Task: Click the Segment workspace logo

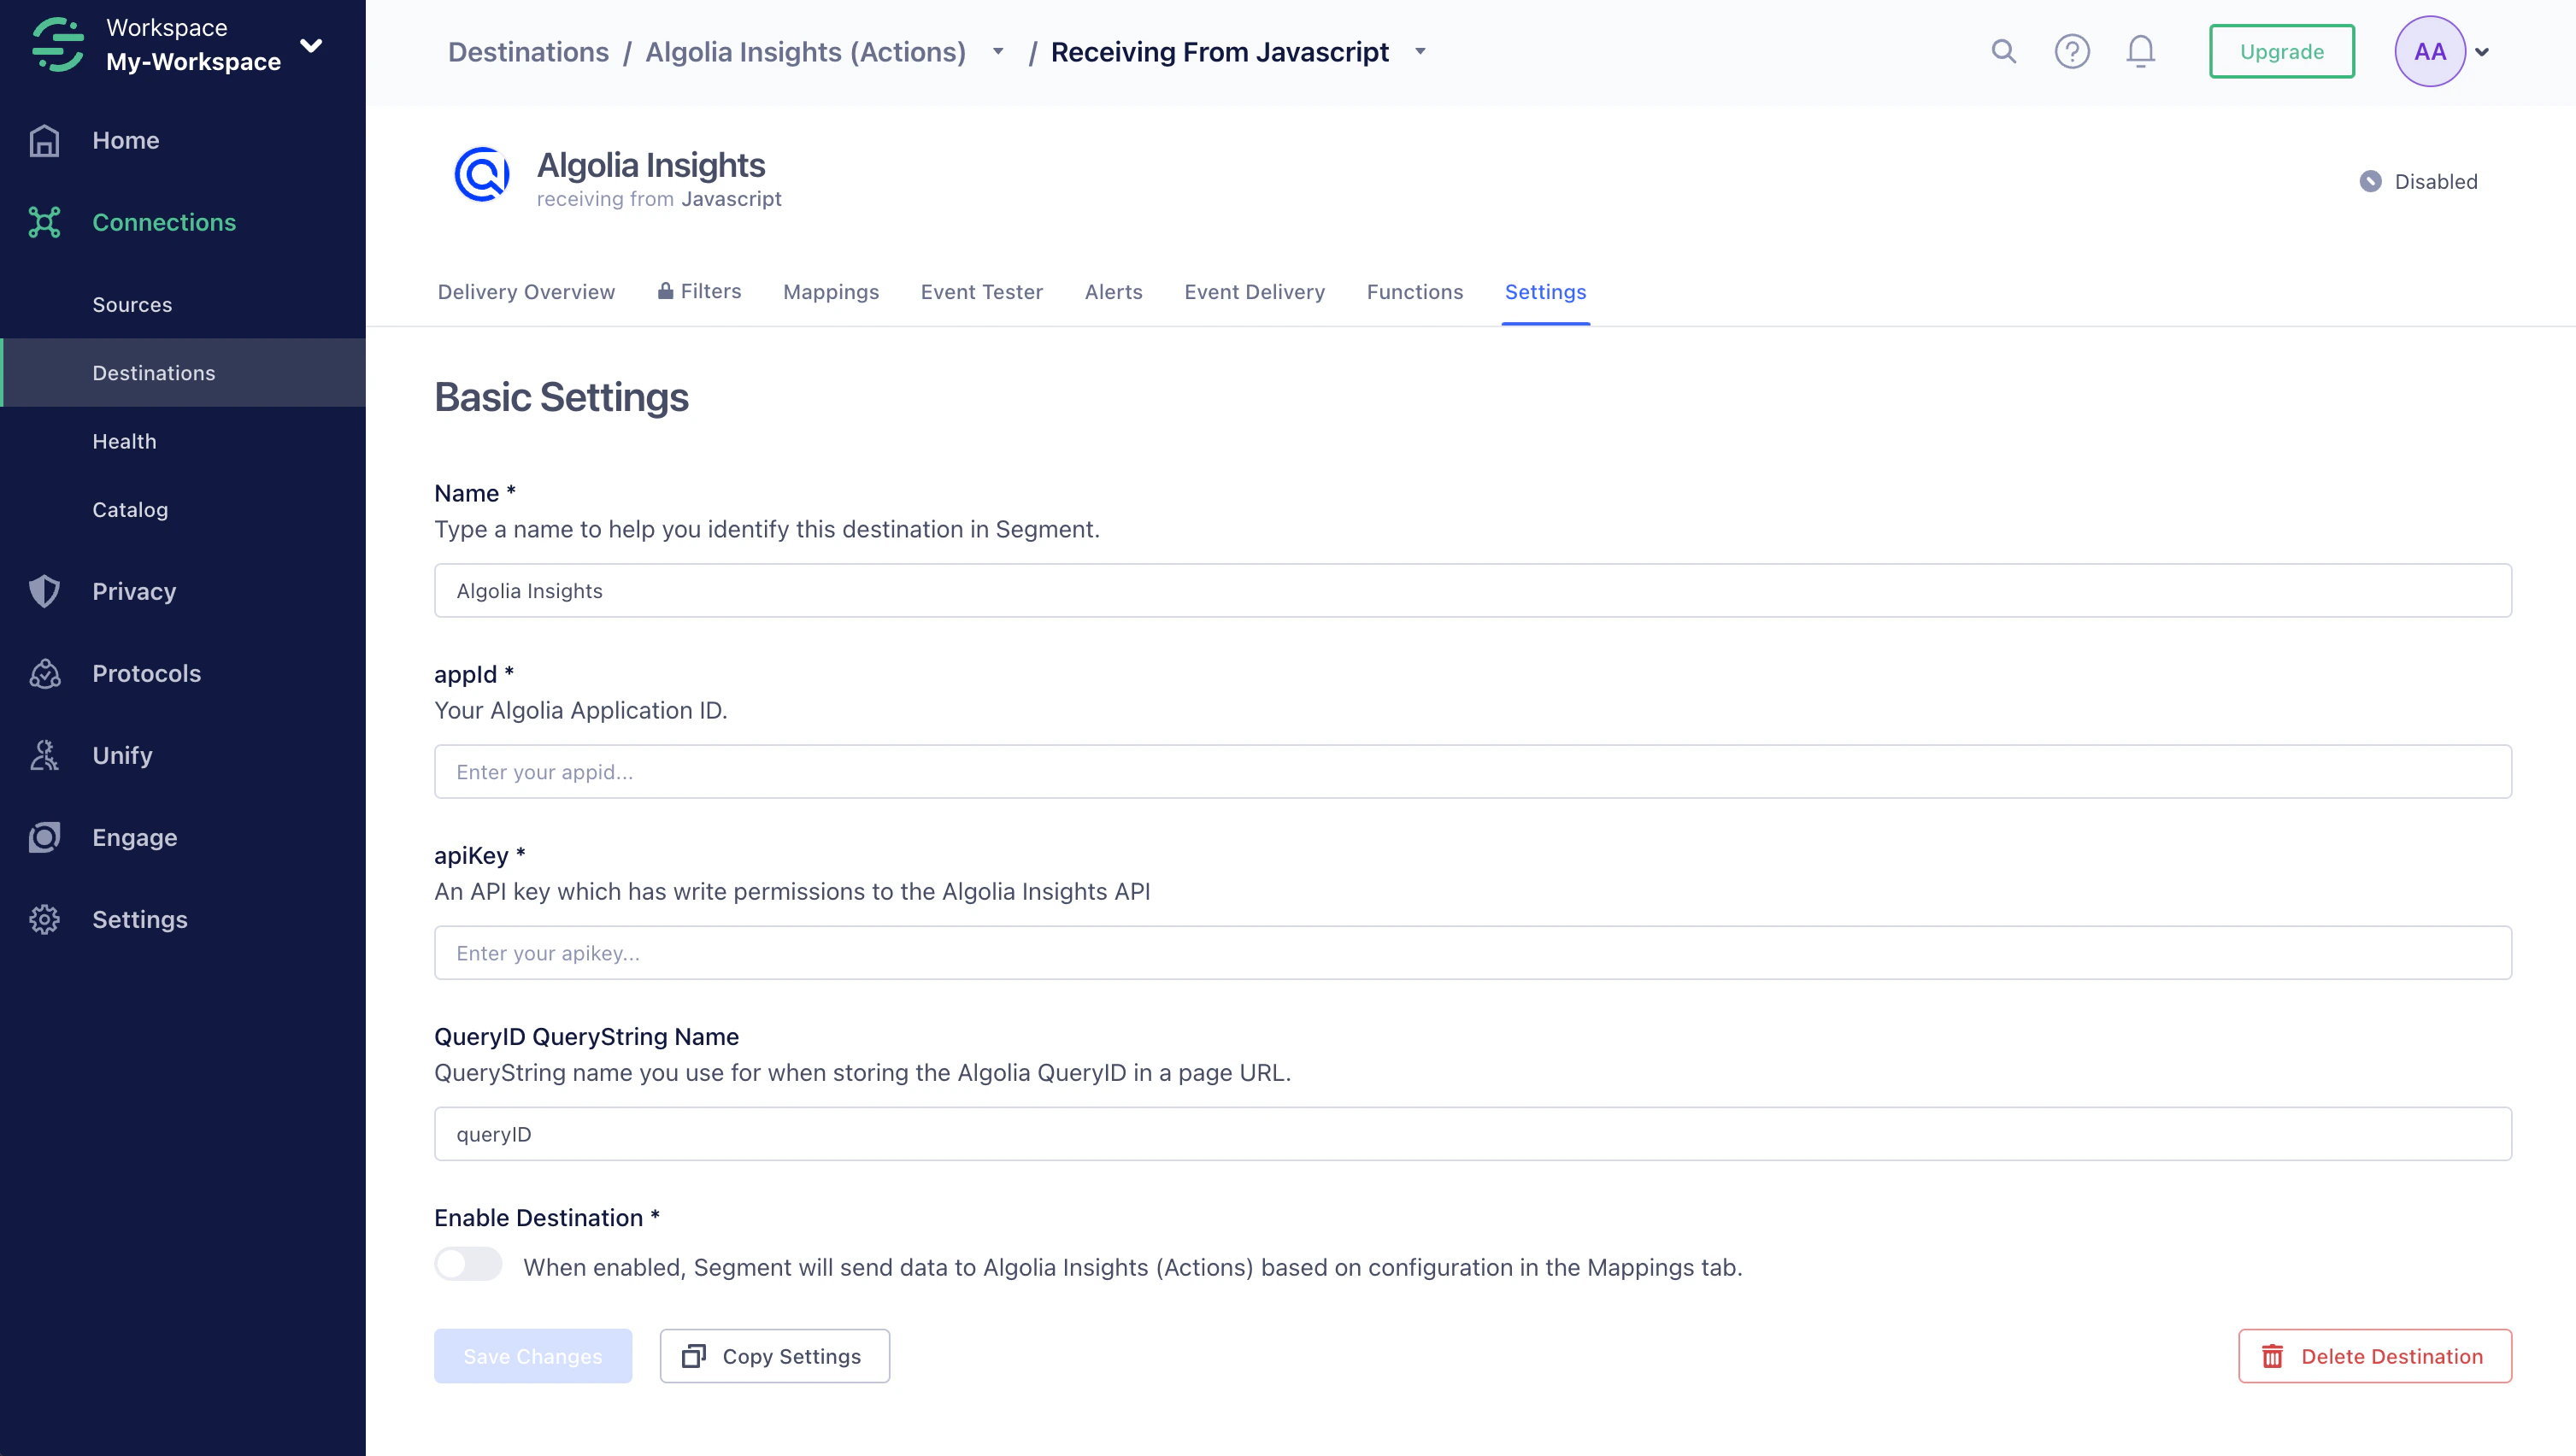Action: (57, 44)
